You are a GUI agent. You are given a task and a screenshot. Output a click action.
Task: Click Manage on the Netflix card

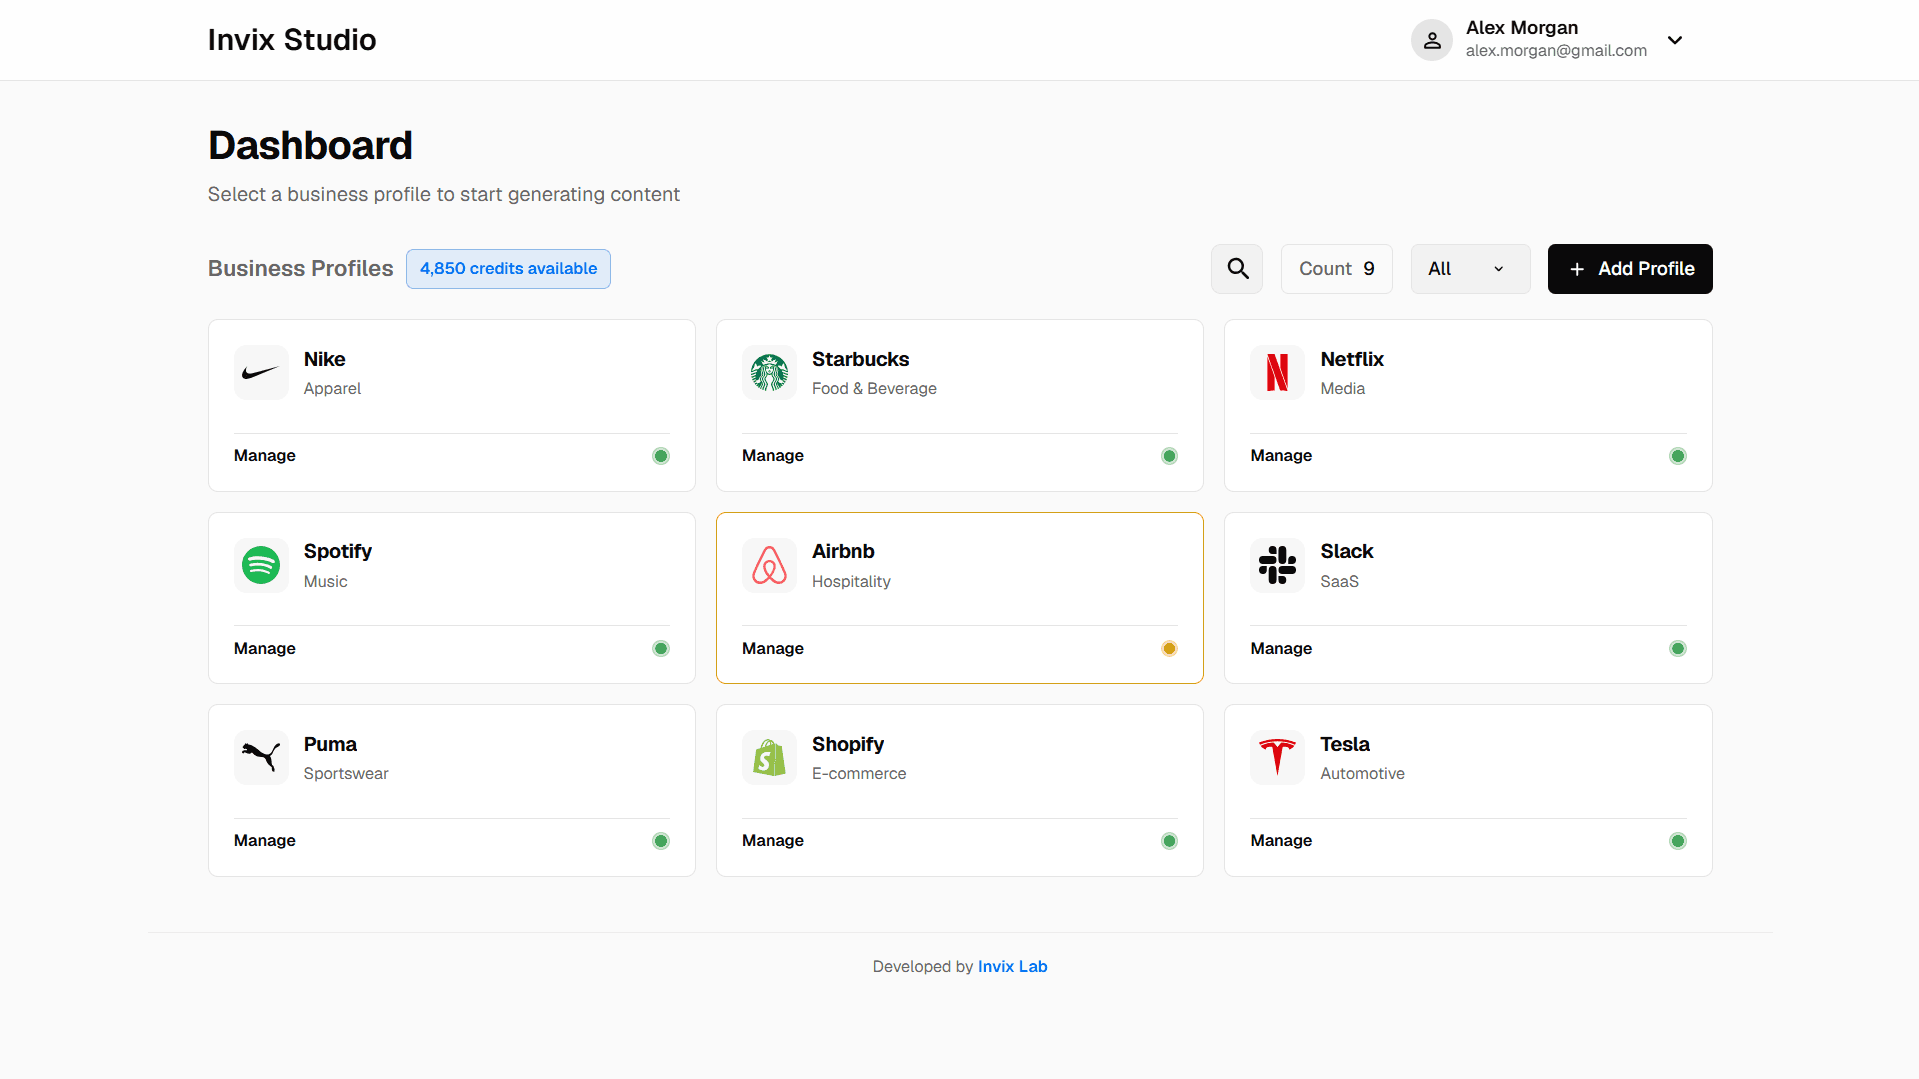1281,456
